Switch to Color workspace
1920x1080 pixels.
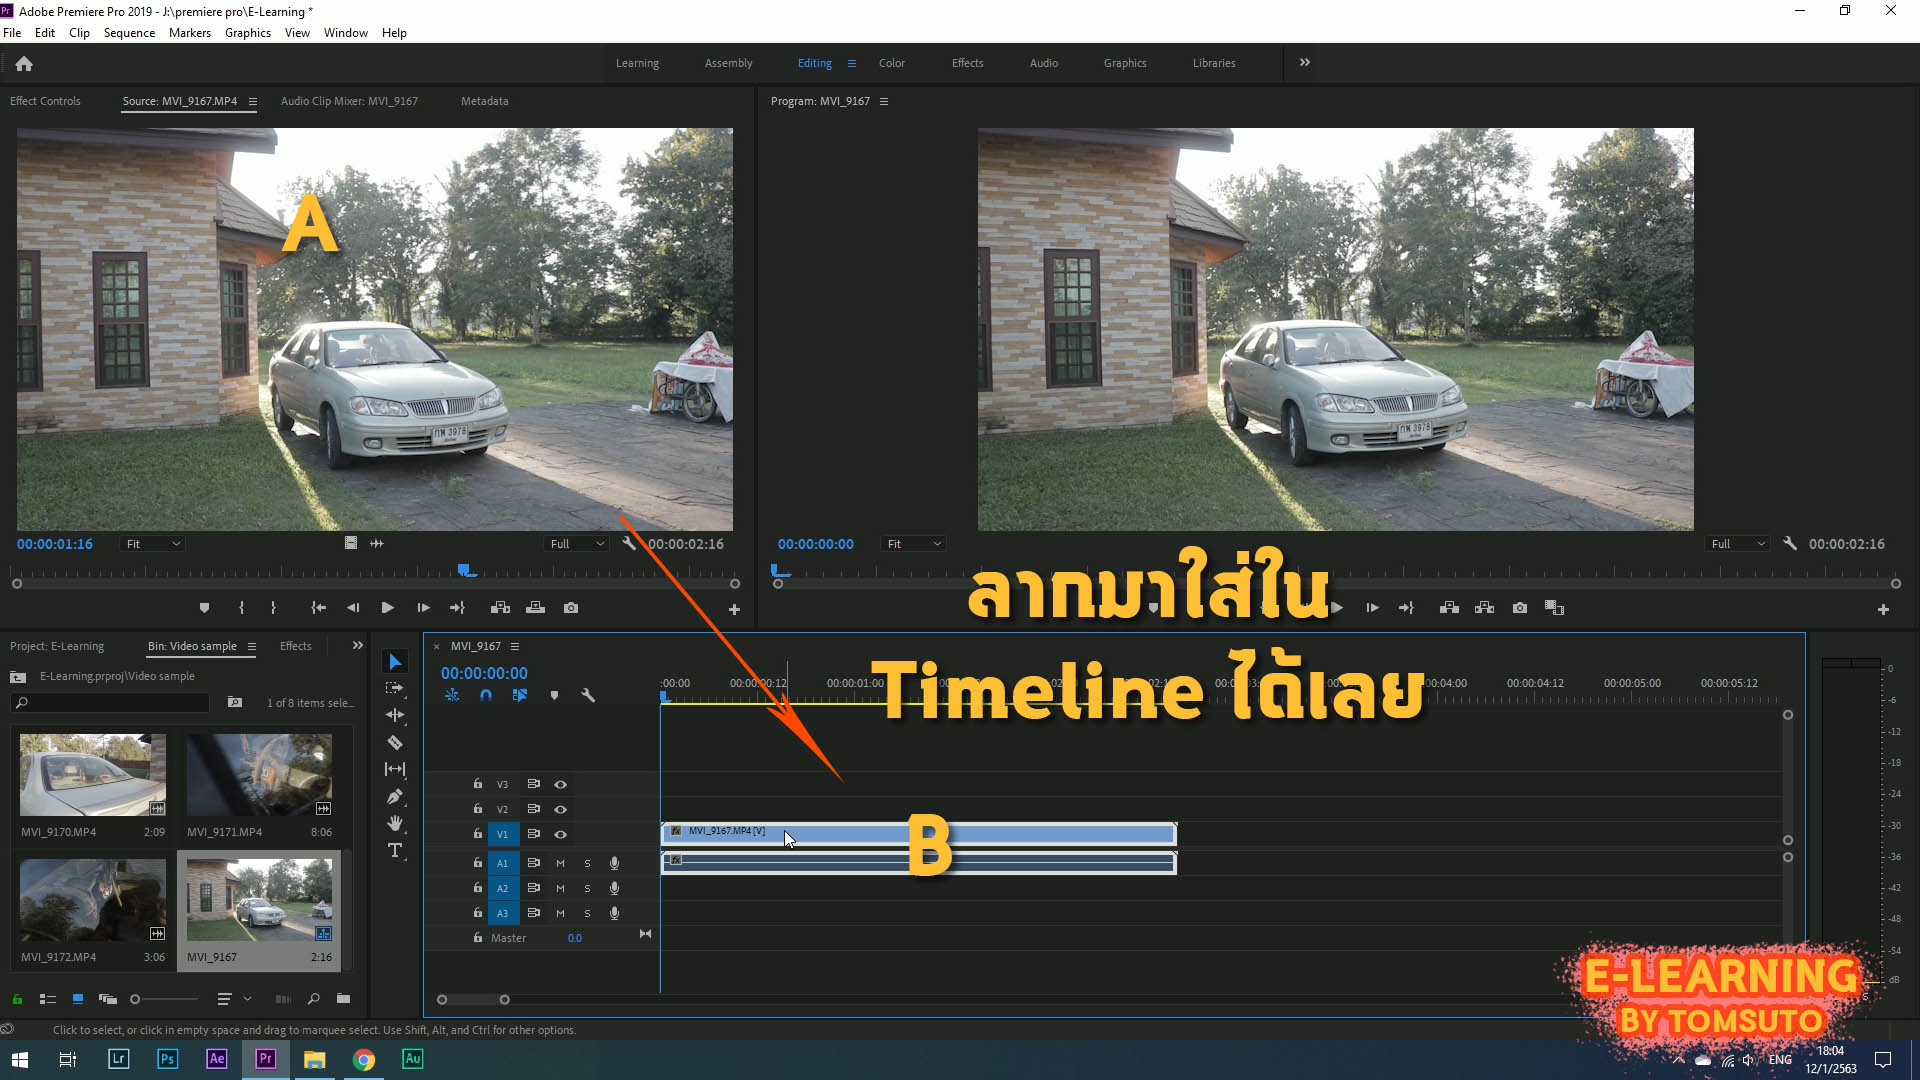(x=892, y=63)
